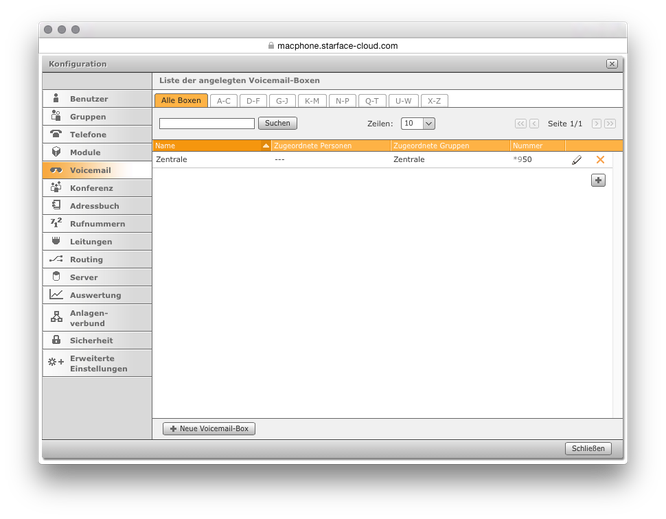Viewport: 666px width, 519px height.
Task: Switch to the K-M tab
Action: 312,101
